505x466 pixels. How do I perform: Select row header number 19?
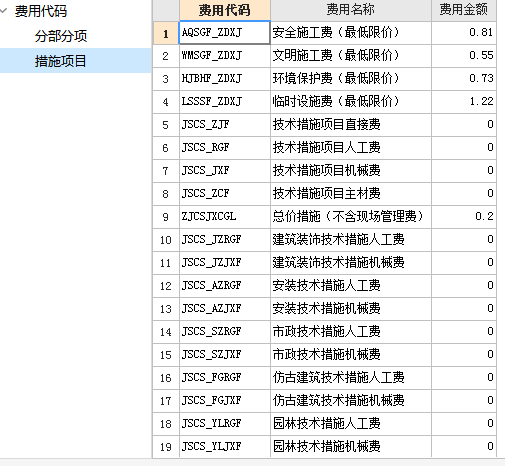[166, 447]
